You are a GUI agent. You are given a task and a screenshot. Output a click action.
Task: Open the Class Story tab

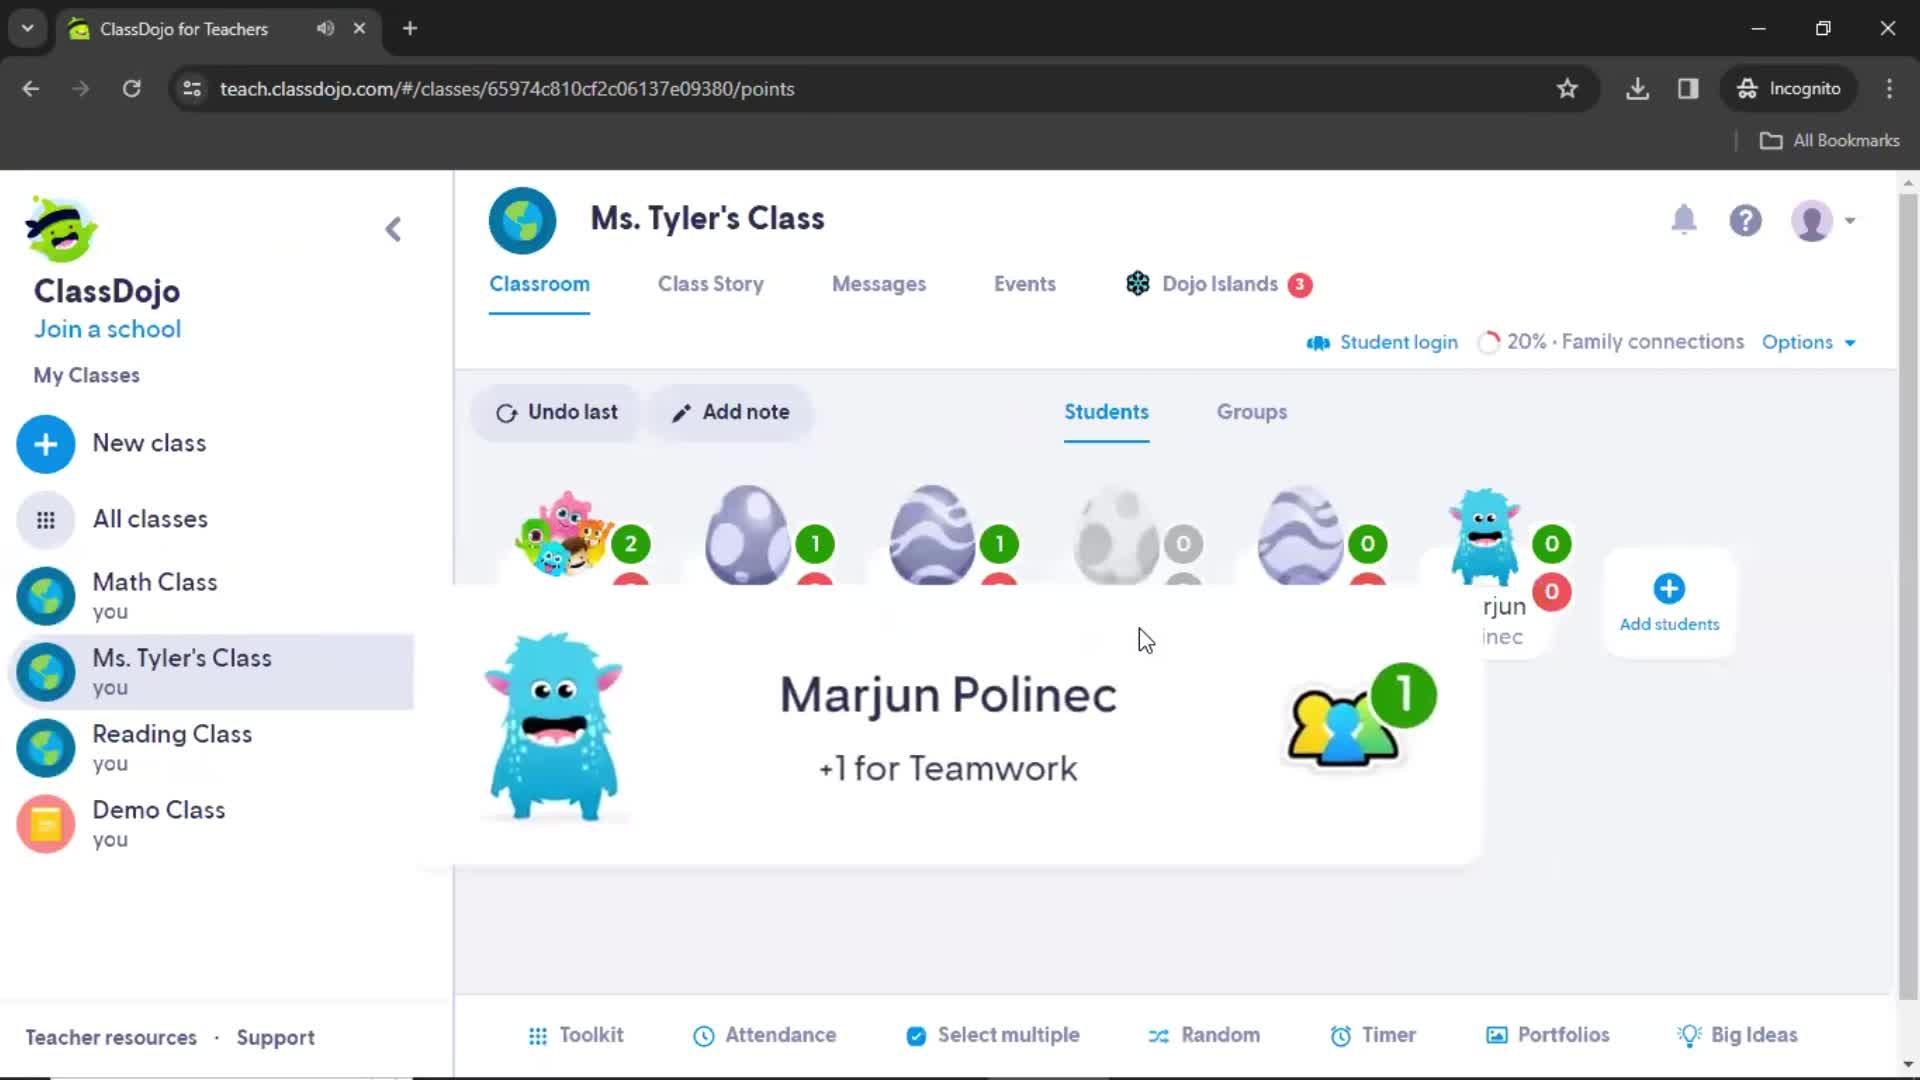click(709, 284)
